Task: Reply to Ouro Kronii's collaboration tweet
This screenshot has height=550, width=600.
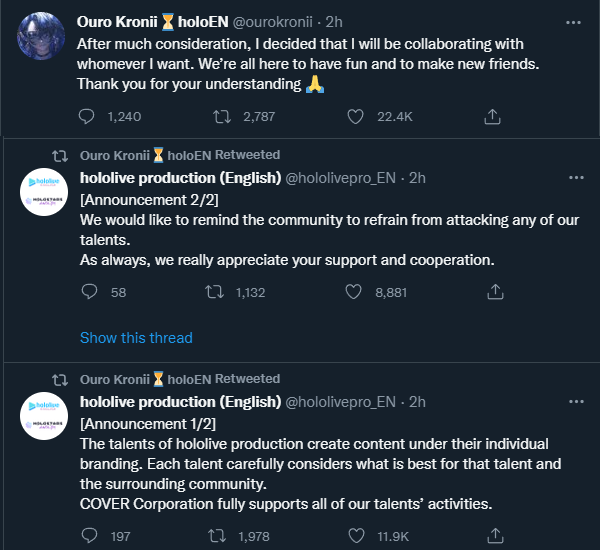Action: (88, 117)
